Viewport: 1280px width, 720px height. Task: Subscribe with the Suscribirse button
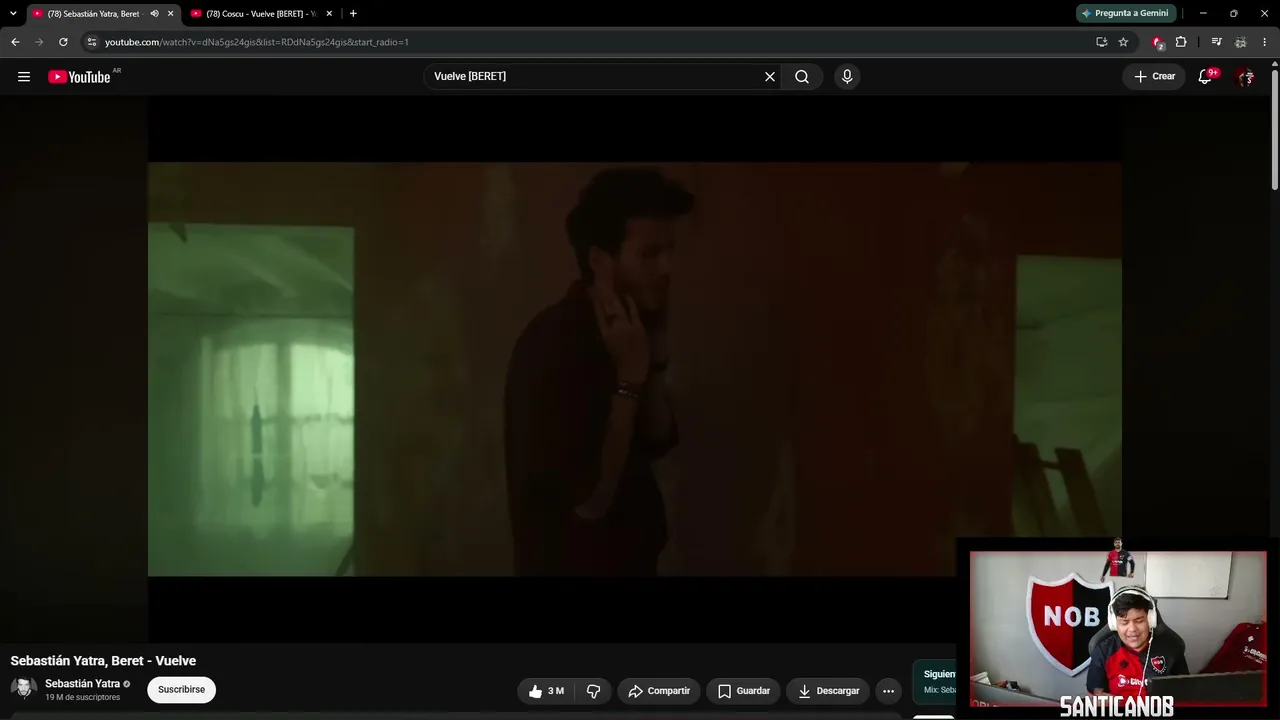[x=181, y=690]
